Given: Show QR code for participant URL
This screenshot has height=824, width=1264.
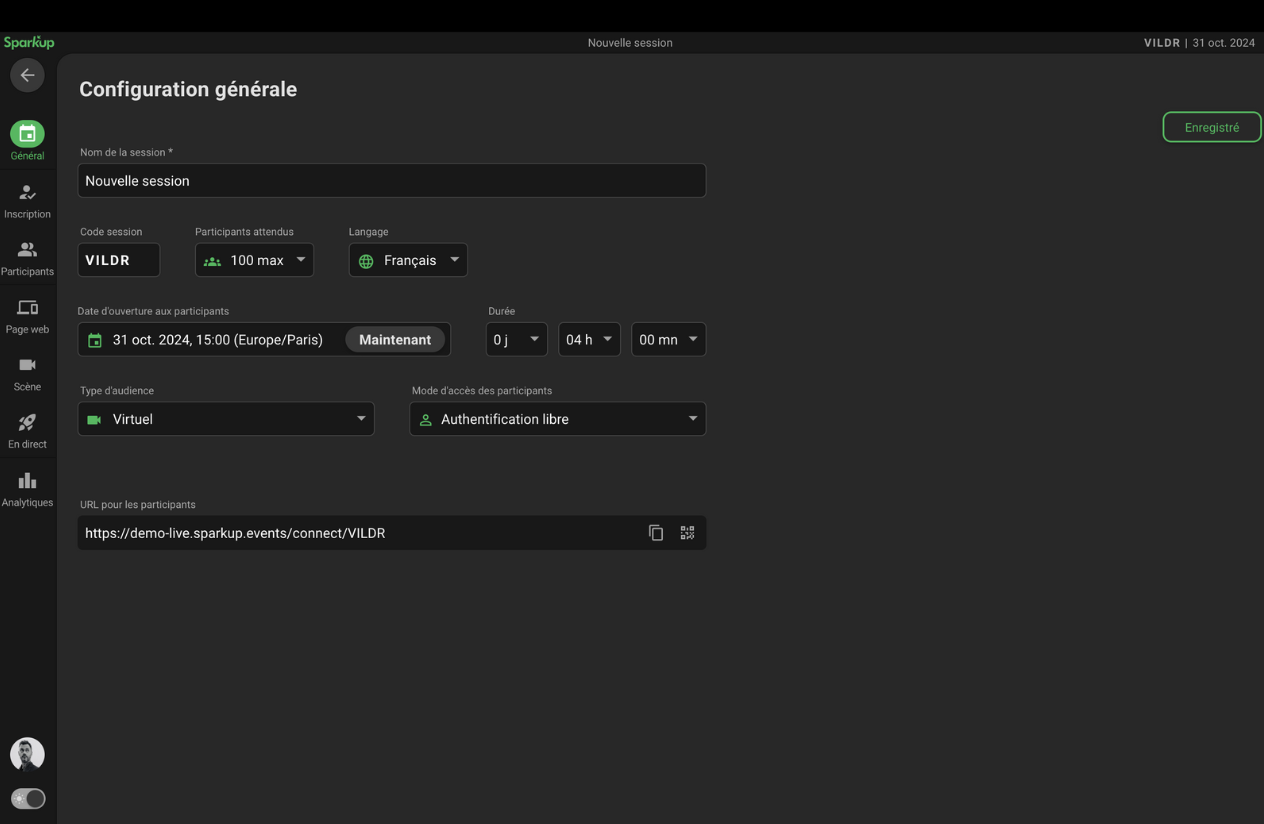Looking at the screenshot, I should point(687,533).
